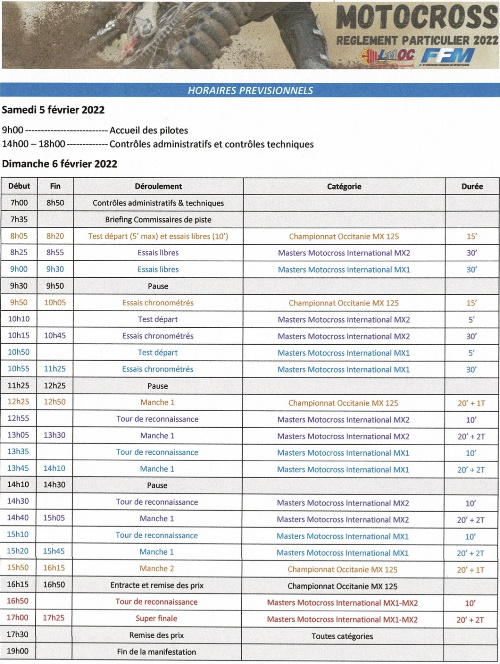The width and height of the screenshot is (500, 664).
Task: Click the FFM logo in the header banner
Action: (448, 56)
